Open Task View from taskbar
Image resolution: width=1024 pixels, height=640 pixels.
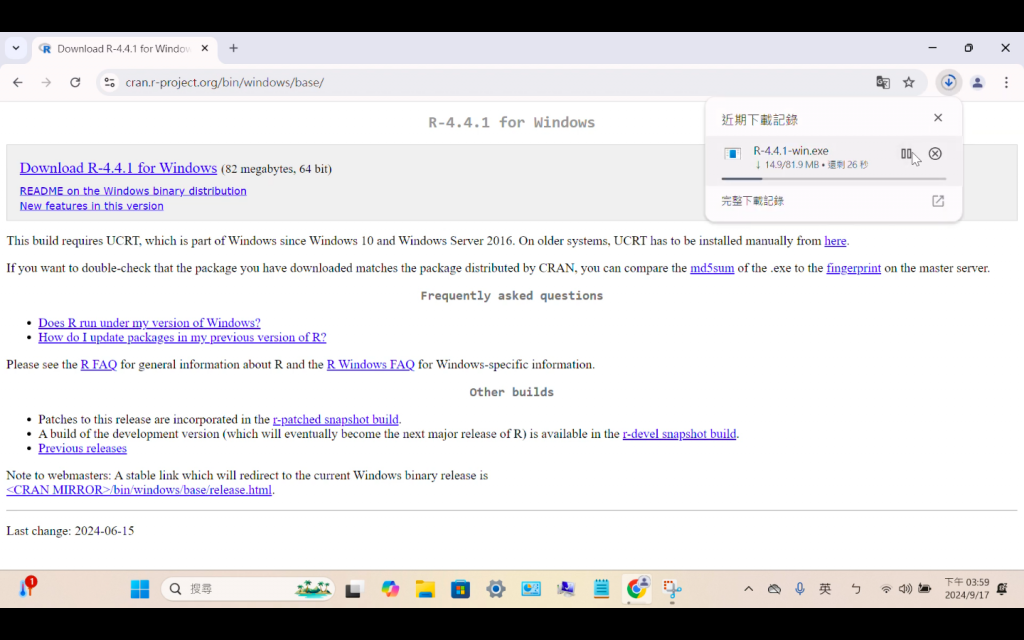pyautogui.click(x=353, y=589)
